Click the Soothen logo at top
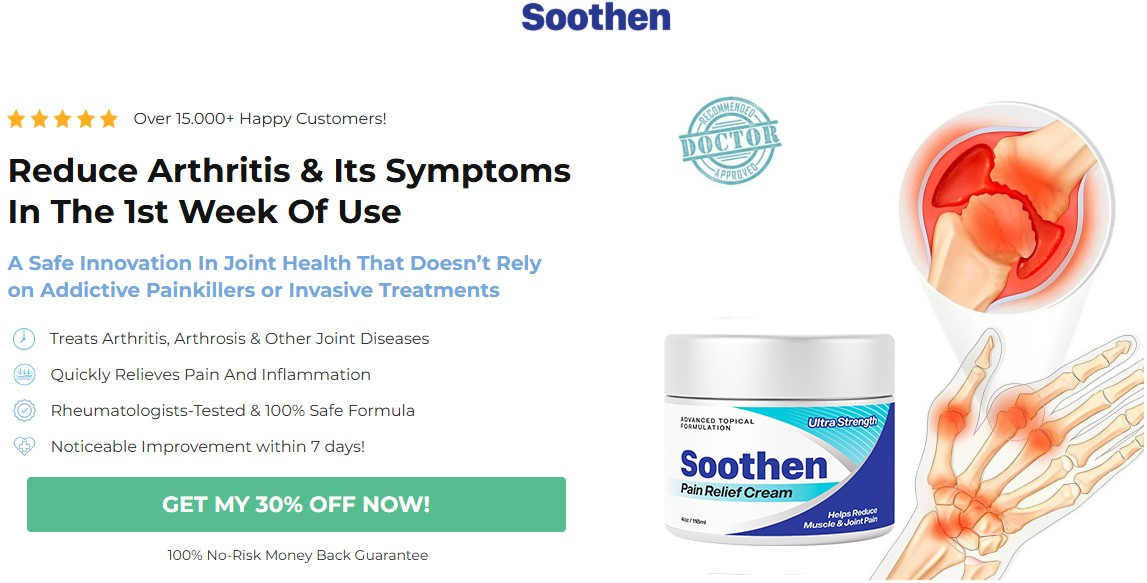Image resolution: width=1147 pixels, height=583 pixels. click(595, 18)
